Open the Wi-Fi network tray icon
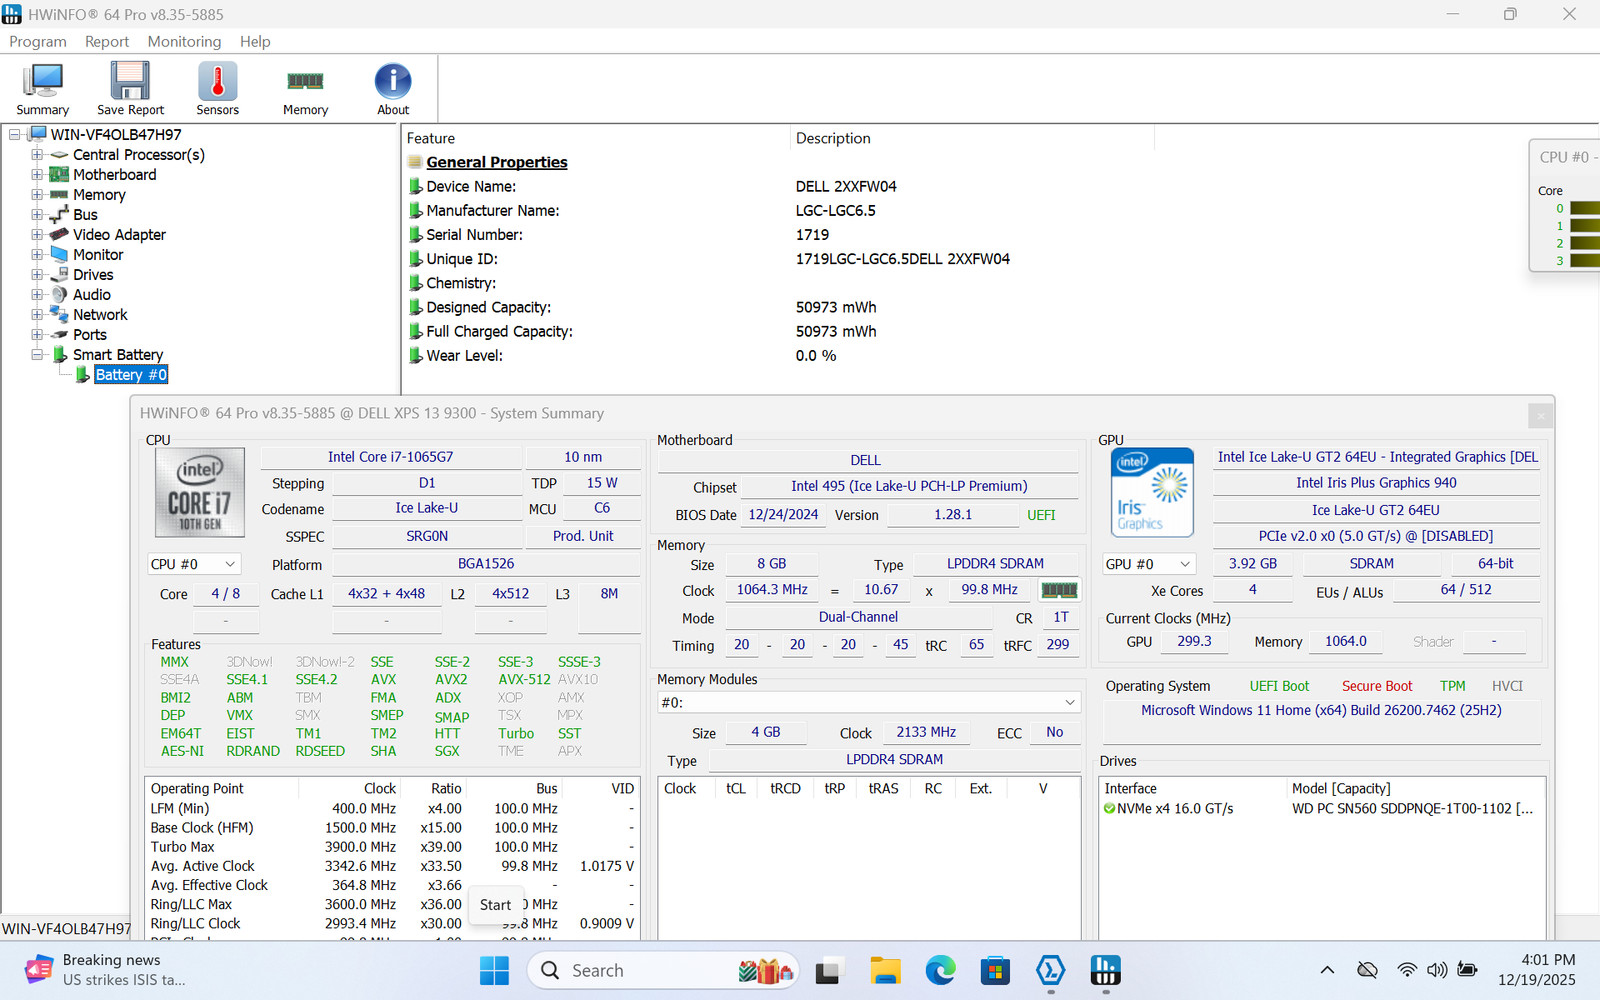This screenshot has width=1600, height=1000. pyautogui.click(x=1407, y=970)
